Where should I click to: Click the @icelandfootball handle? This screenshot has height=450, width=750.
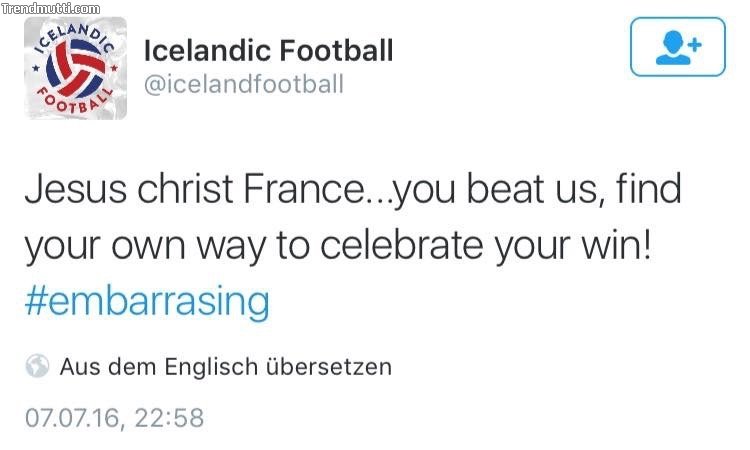coord(243,84)
